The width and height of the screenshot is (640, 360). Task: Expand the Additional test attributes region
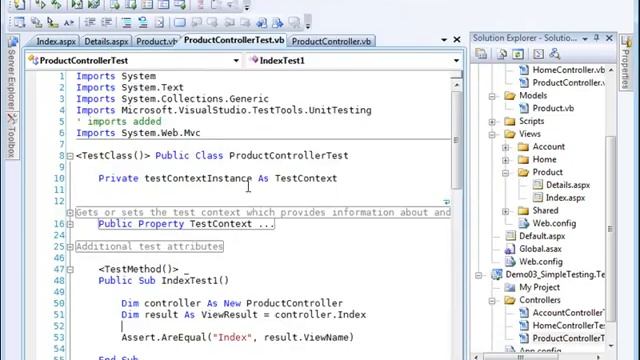point(70,247)
